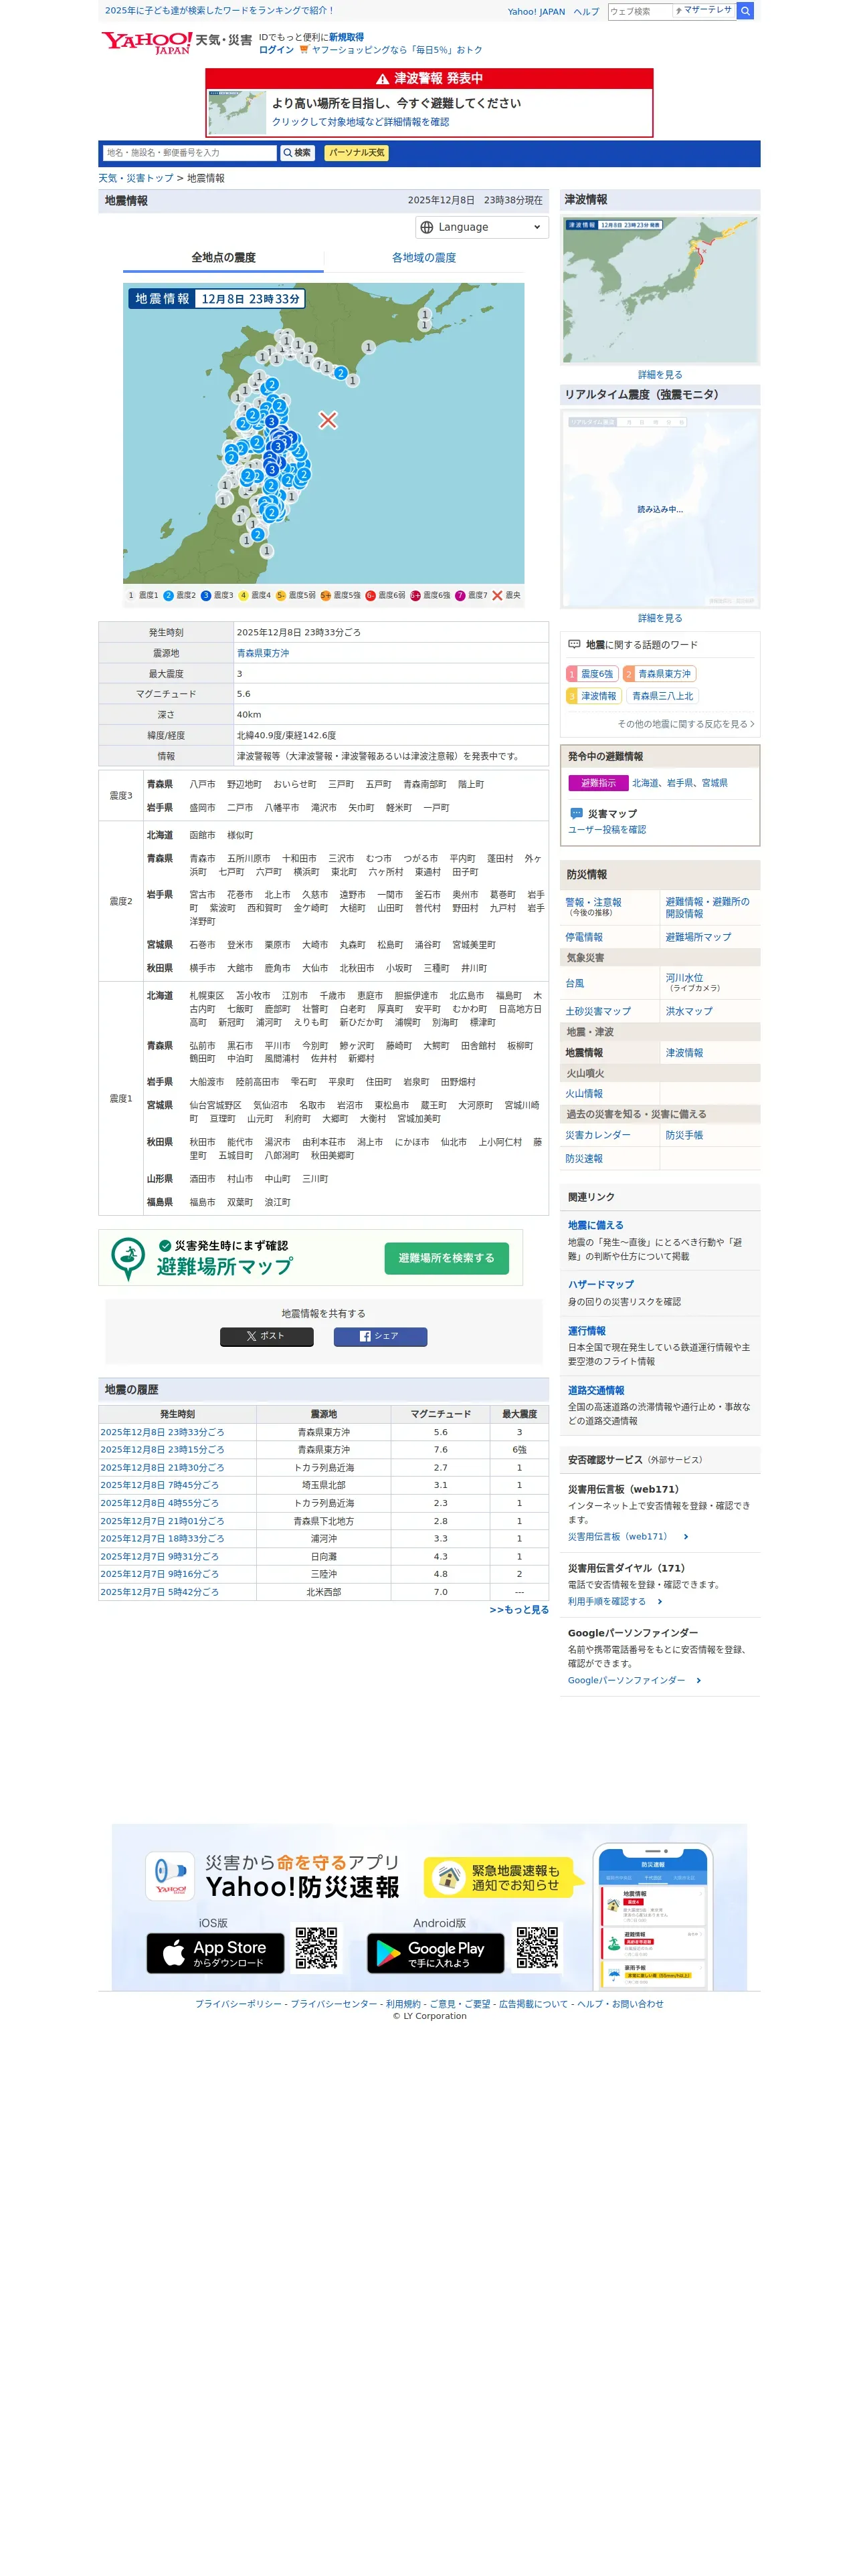Image resolution: width=859 pixels, height=2576 pixels.
Task: Open the 青森県東方沖 epicenter link
Action: [263, 653]
